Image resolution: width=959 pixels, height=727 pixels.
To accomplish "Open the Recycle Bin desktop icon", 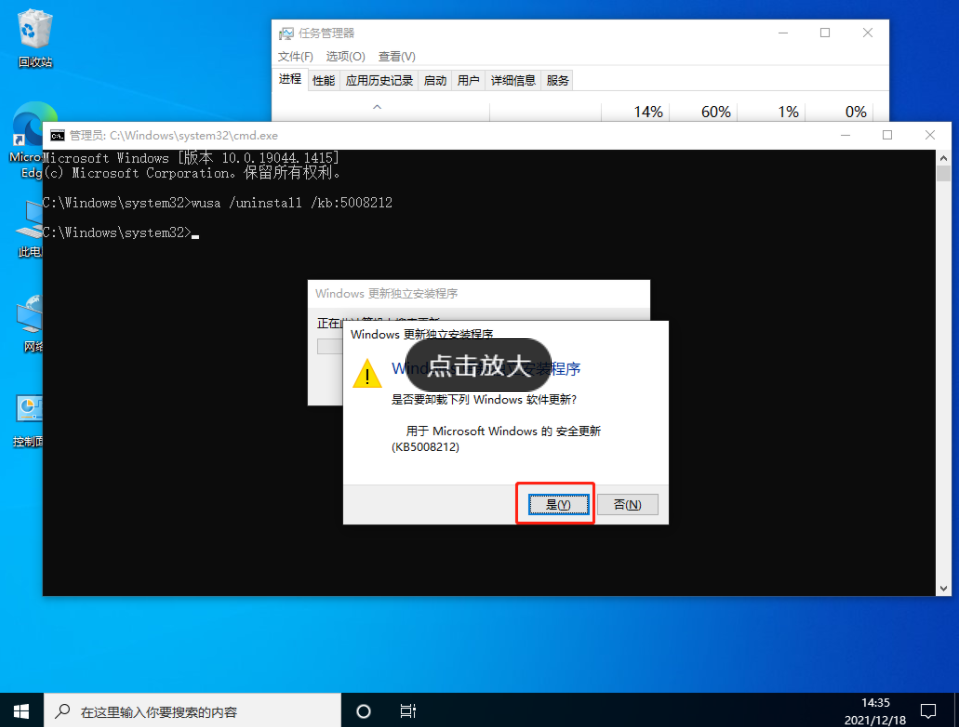I will coord(34,30).
